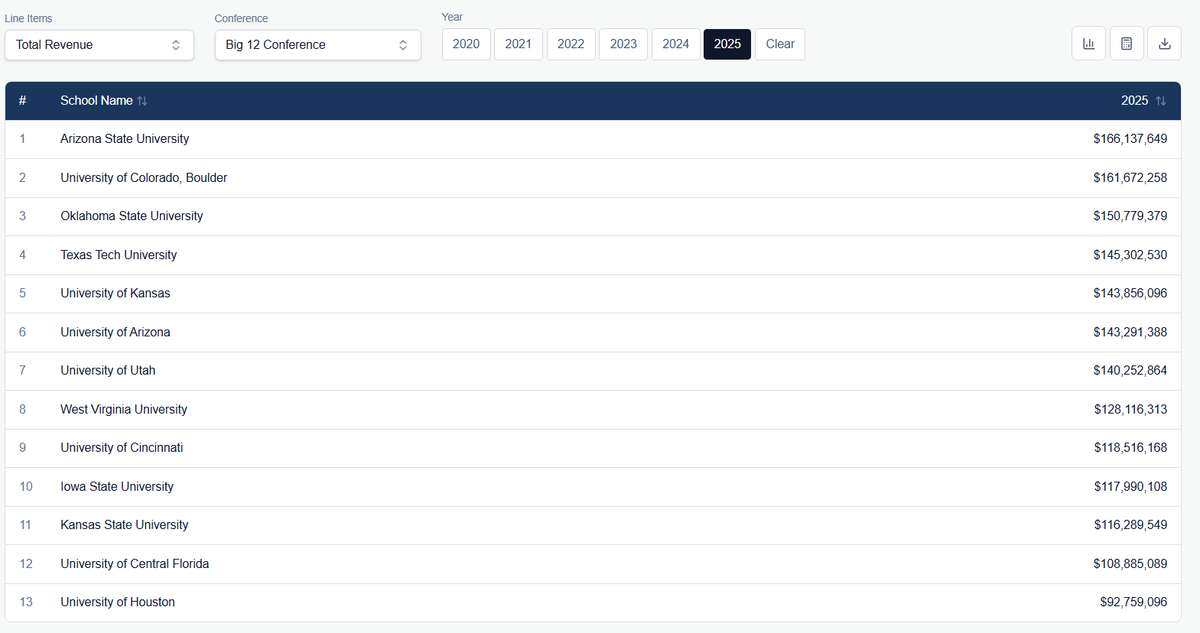Click the Line Items label

pos(29,19)
